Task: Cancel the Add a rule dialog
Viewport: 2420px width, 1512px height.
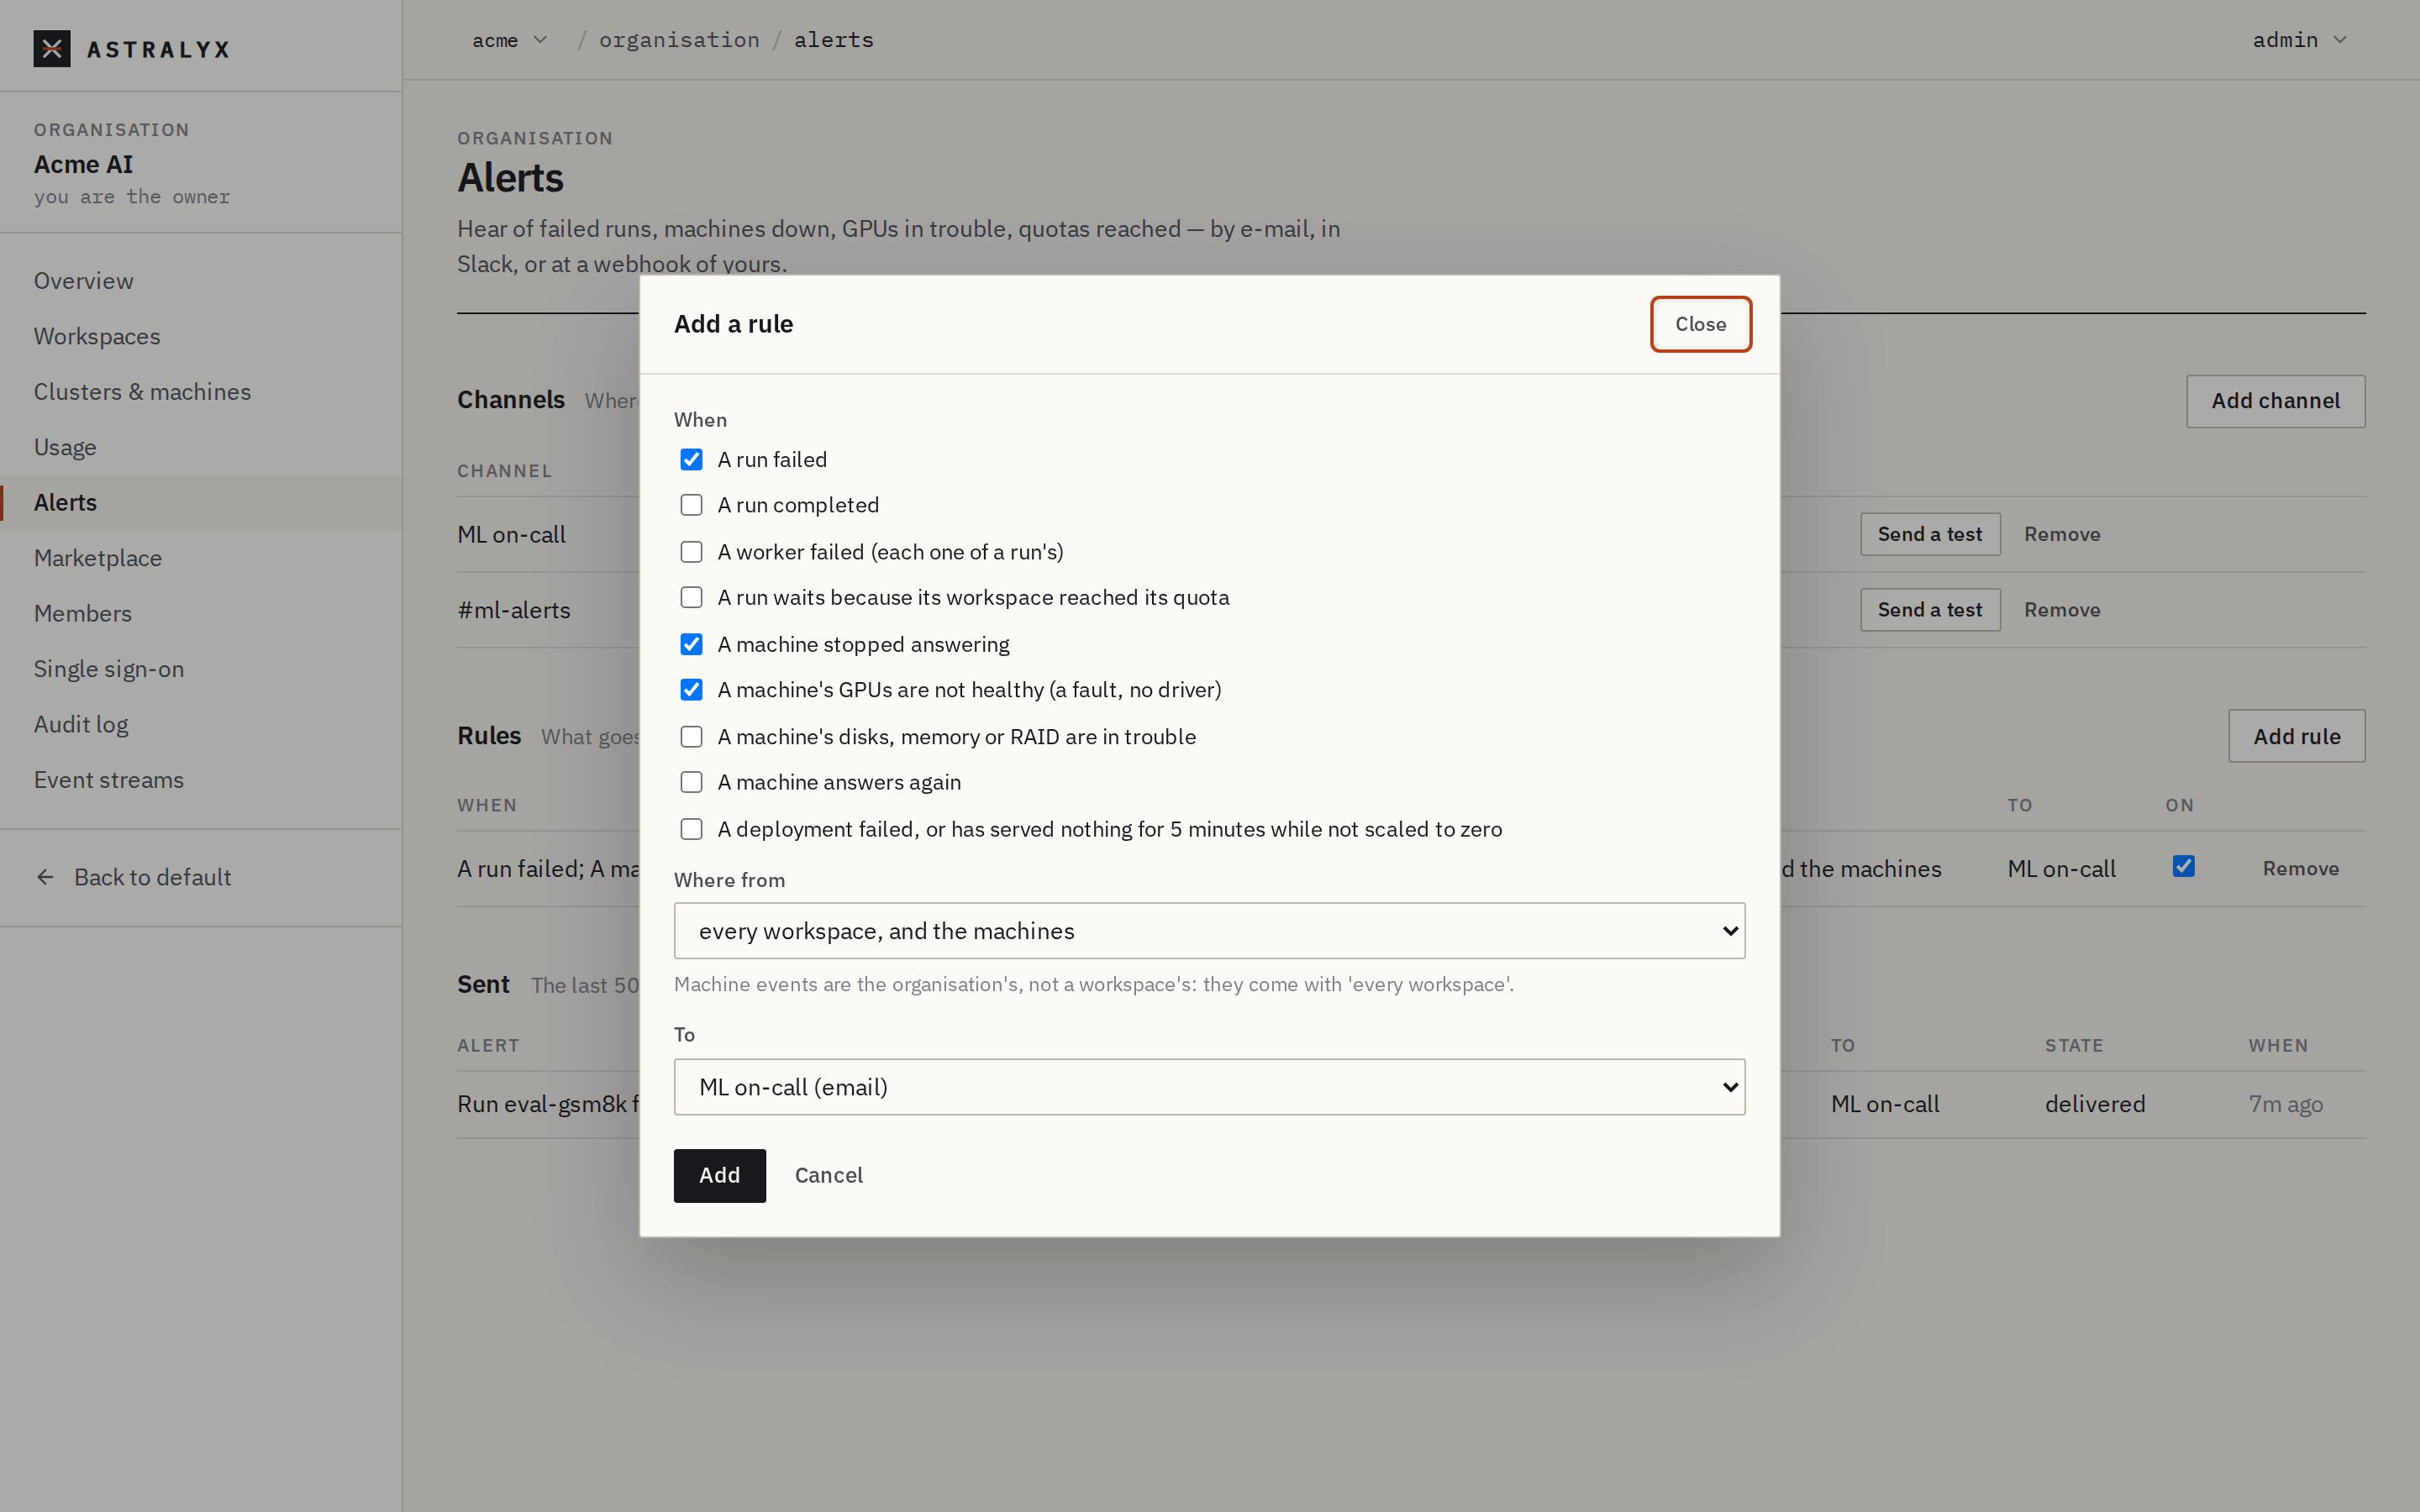Action: [828, 1175]
